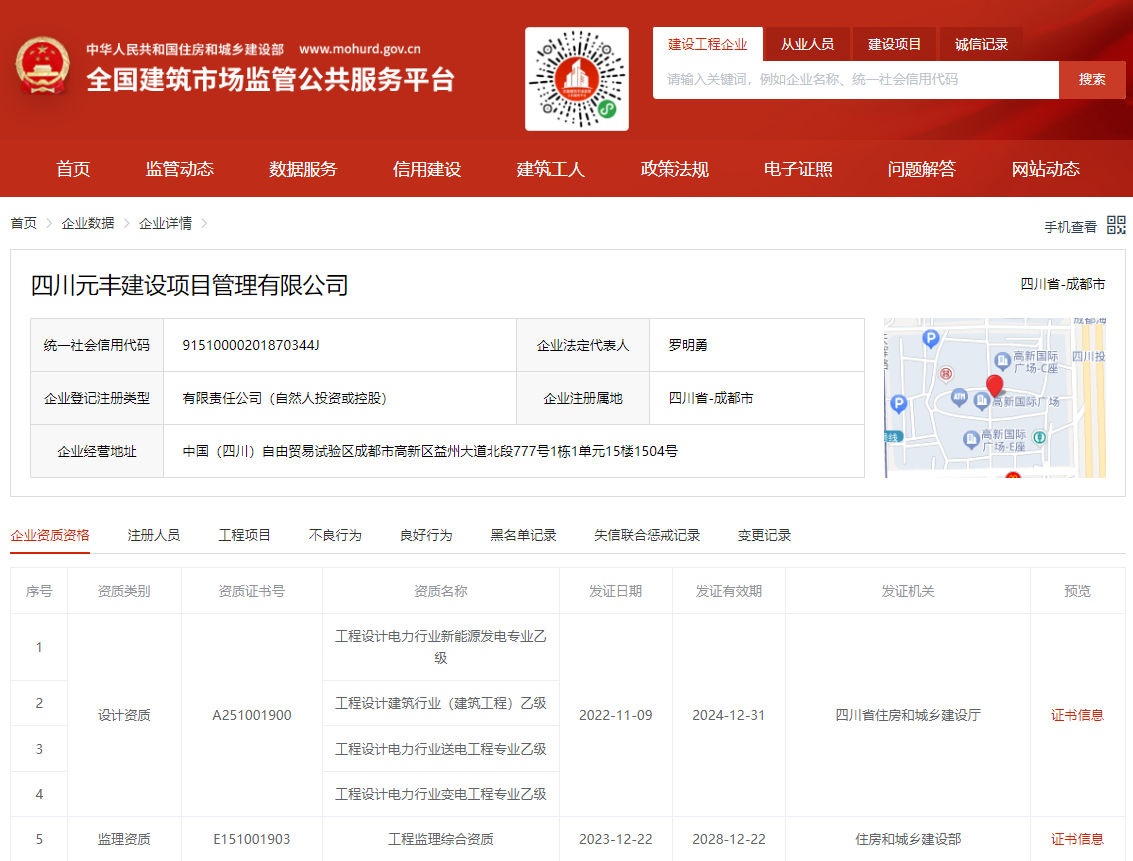This screenshot has height=861, width=1133.
Task: Click the parking P icon on the map
Action: [x=931, y=338]
